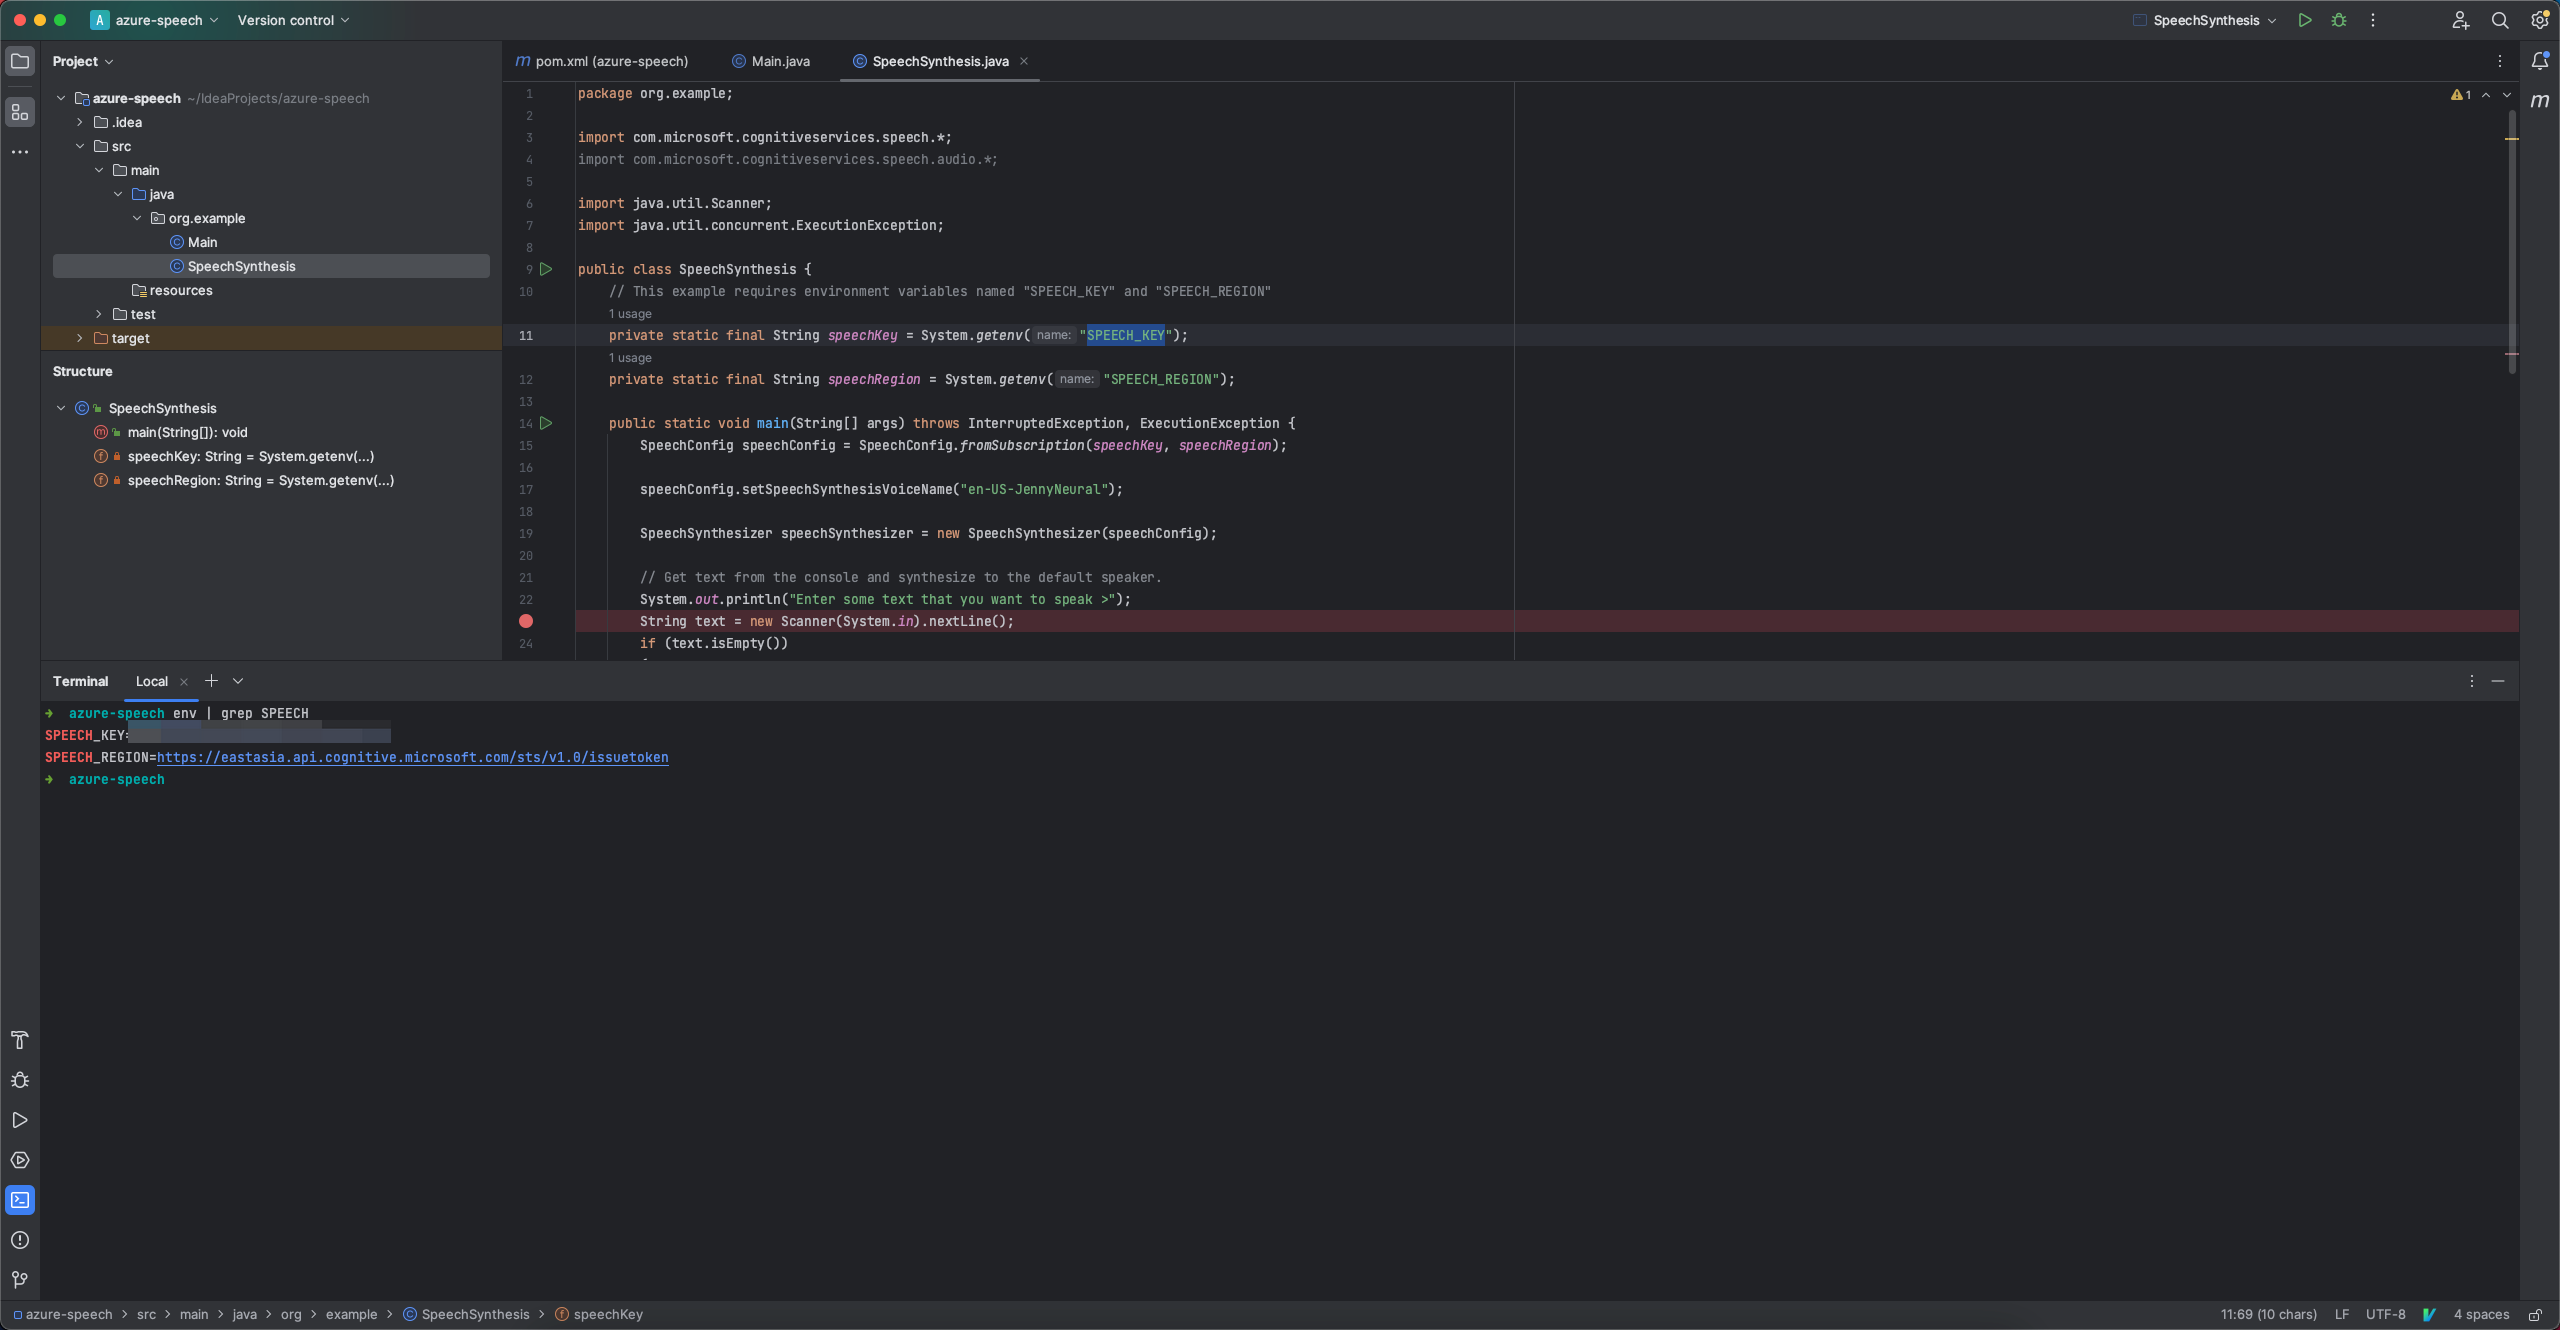Click the 1 usage hint above speechKey
This screenshot has width=2560, height=1330.
click(x=630, y=314)
